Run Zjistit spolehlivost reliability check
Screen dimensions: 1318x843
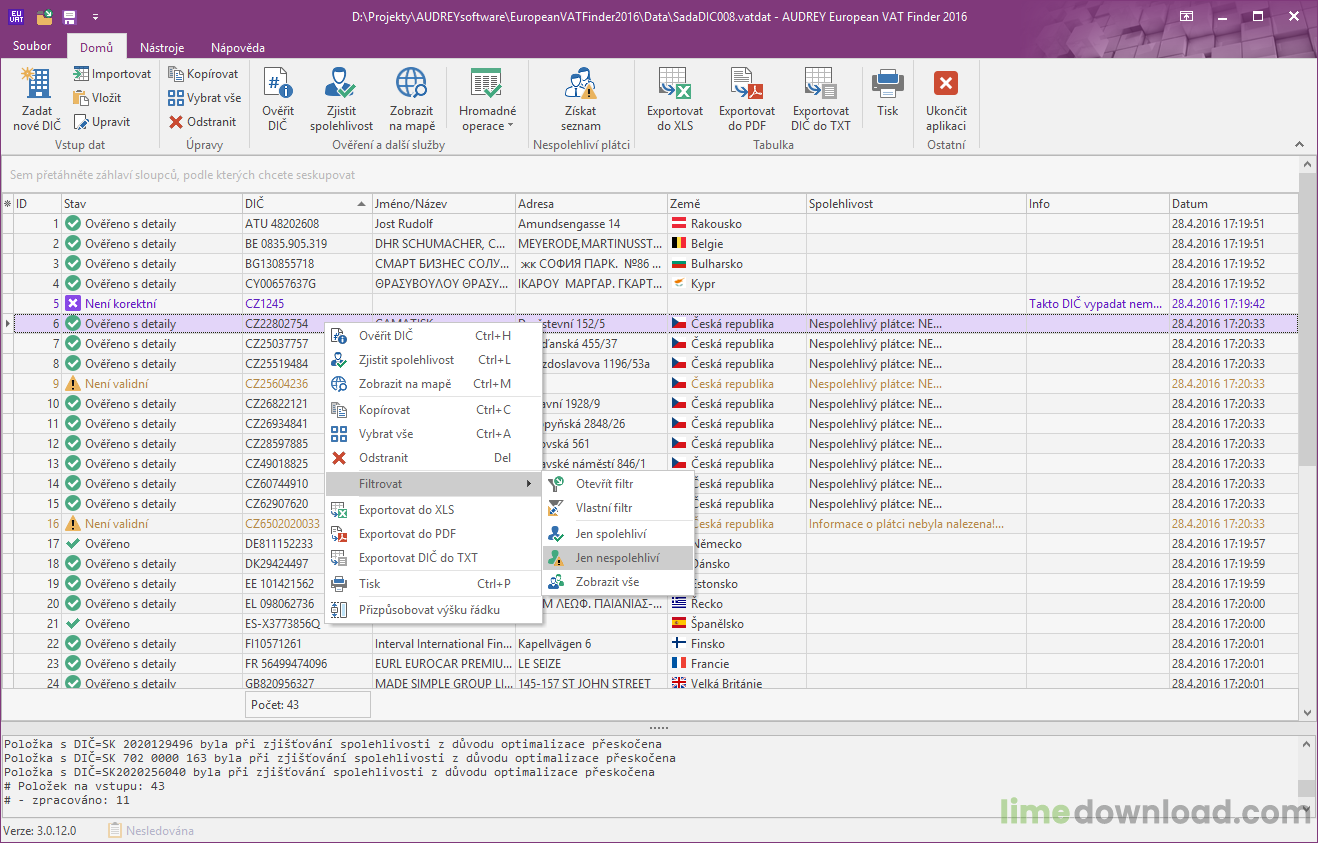[x=341, y=97]
